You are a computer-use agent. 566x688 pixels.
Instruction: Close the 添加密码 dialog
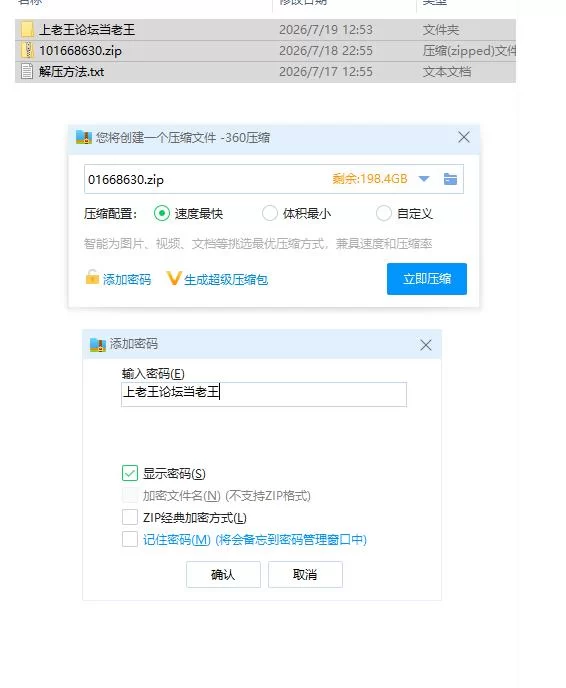click(426, 345)
